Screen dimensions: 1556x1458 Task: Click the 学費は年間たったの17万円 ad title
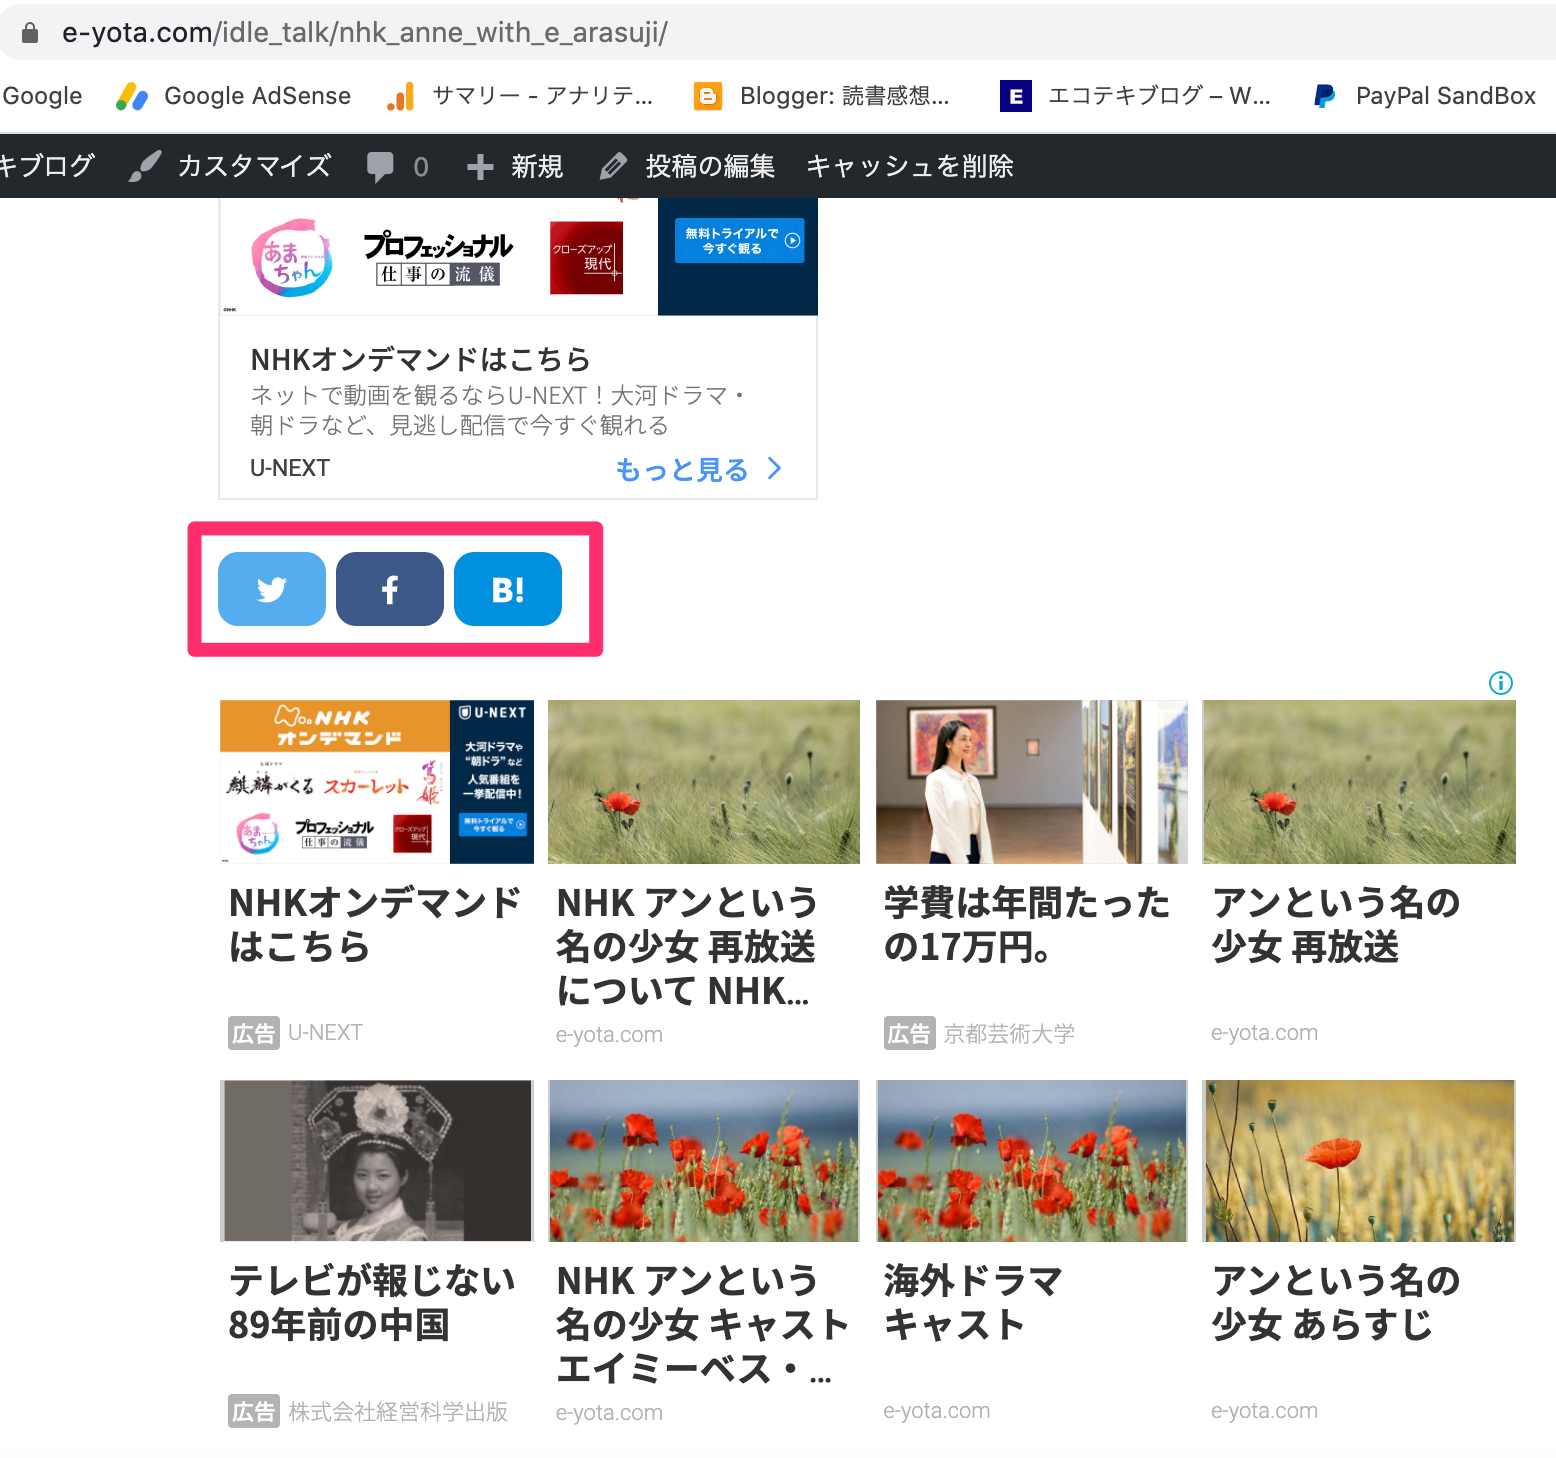[1027, 924]
